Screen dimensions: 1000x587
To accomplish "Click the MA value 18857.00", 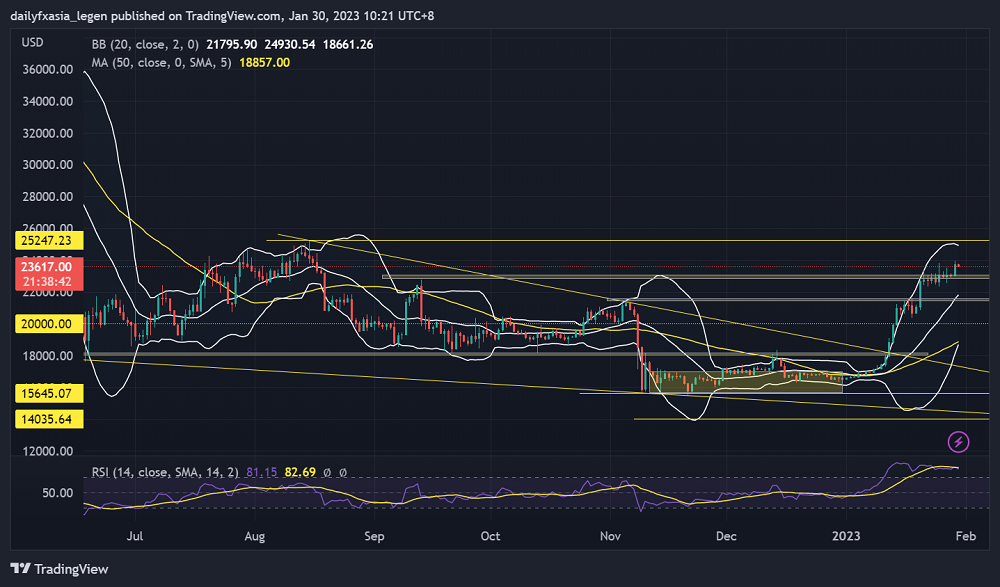I will pos(264,63).
